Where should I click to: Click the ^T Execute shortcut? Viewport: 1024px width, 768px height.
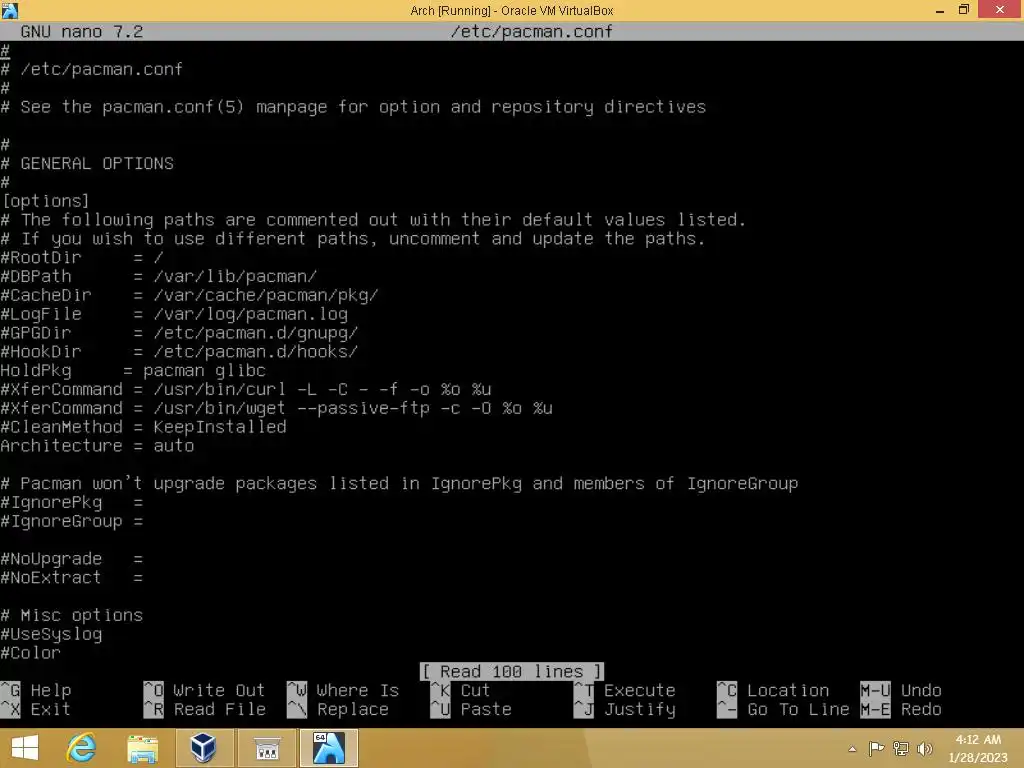click(624, 690)
